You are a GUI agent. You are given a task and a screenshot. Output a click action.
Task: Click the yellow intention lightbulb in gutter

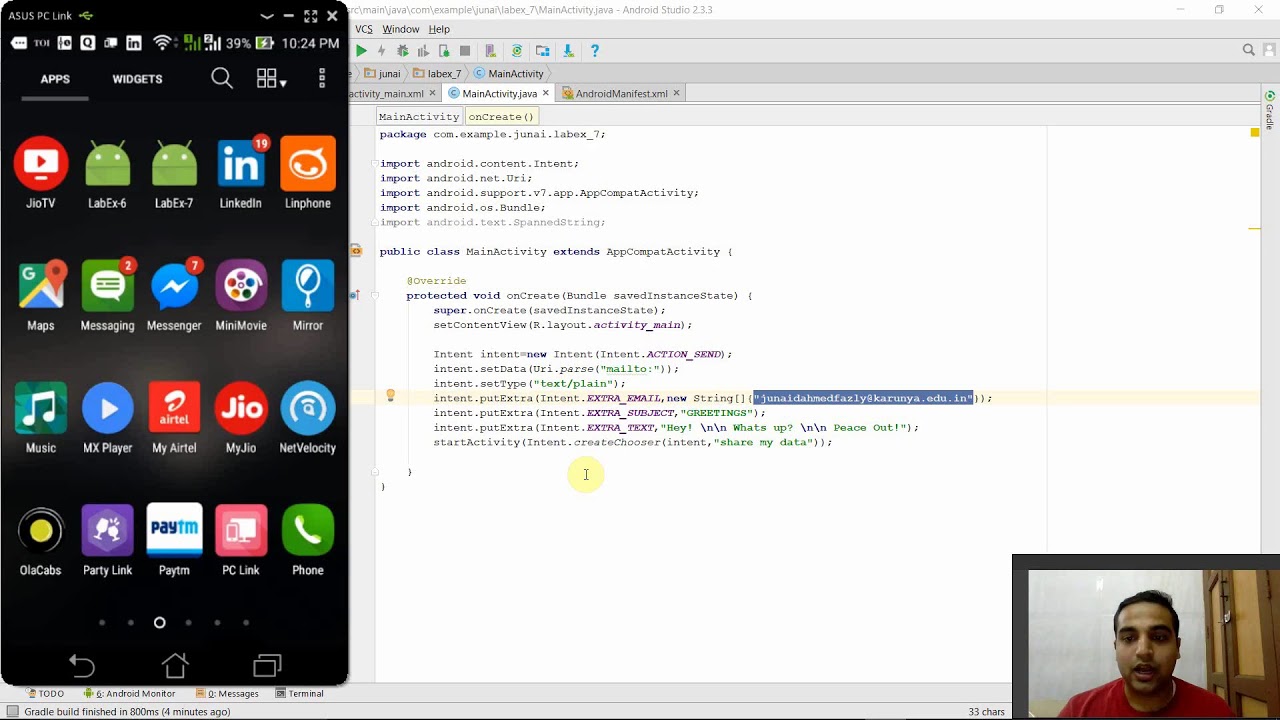[390, 396]
